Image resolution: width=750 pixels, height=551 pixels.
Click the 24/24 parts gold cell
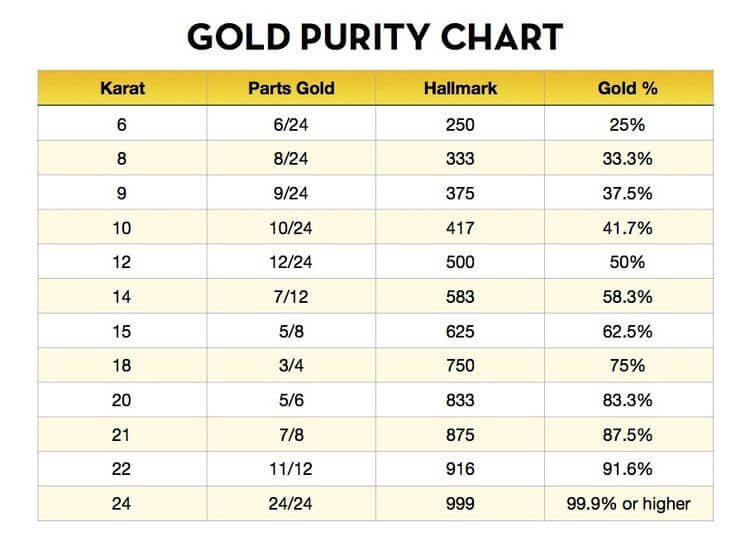pos(291,504)
